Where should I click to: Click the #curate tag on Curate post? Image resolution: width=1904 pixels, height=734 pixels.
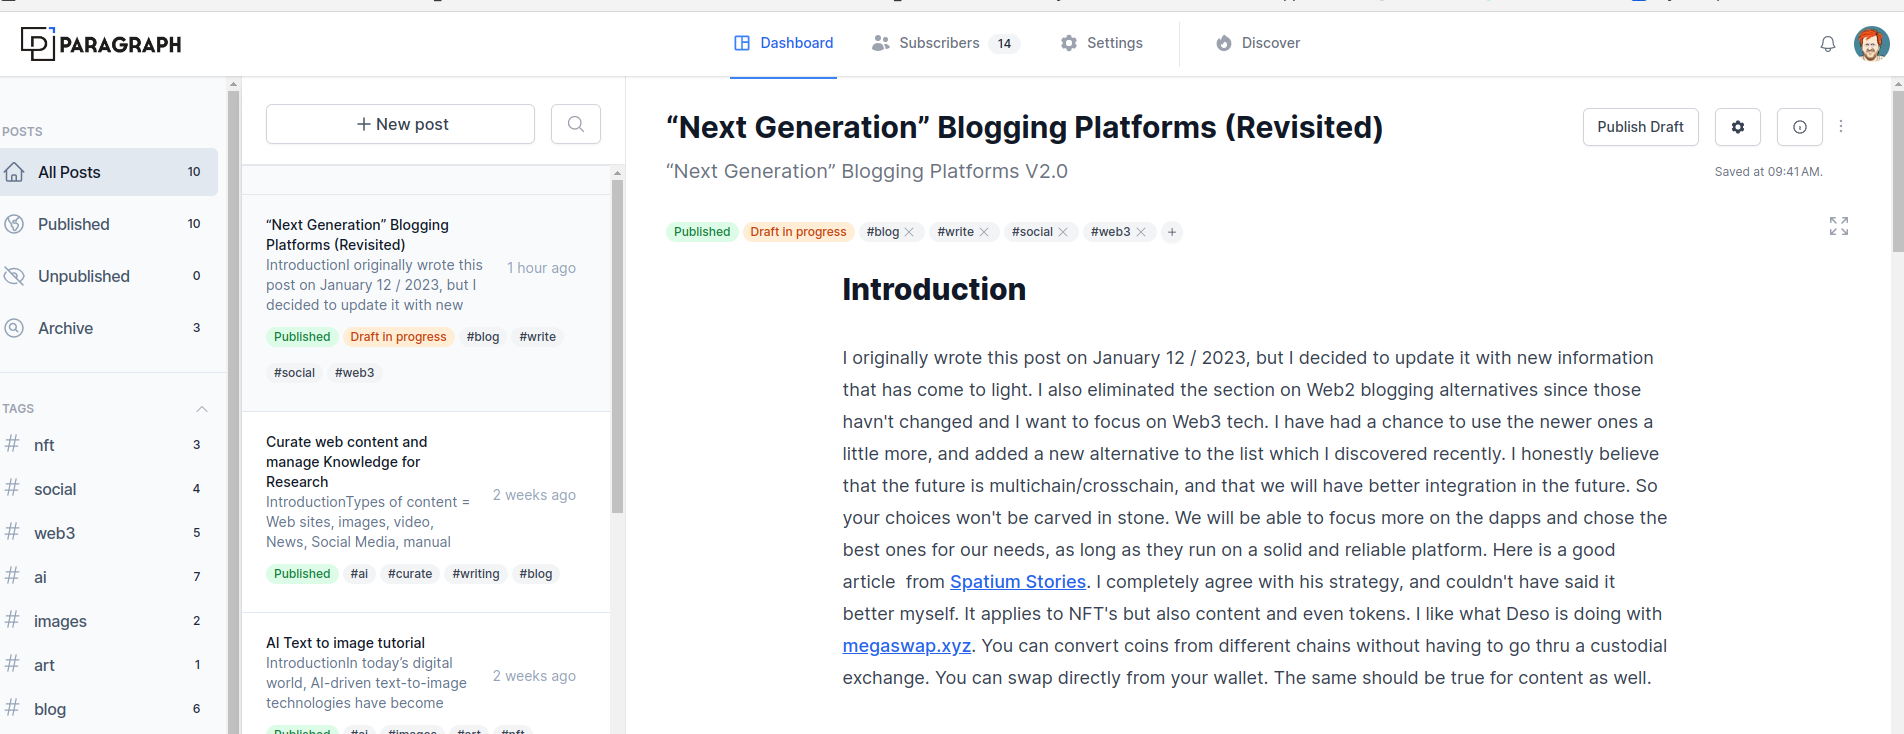coord(410,574)
